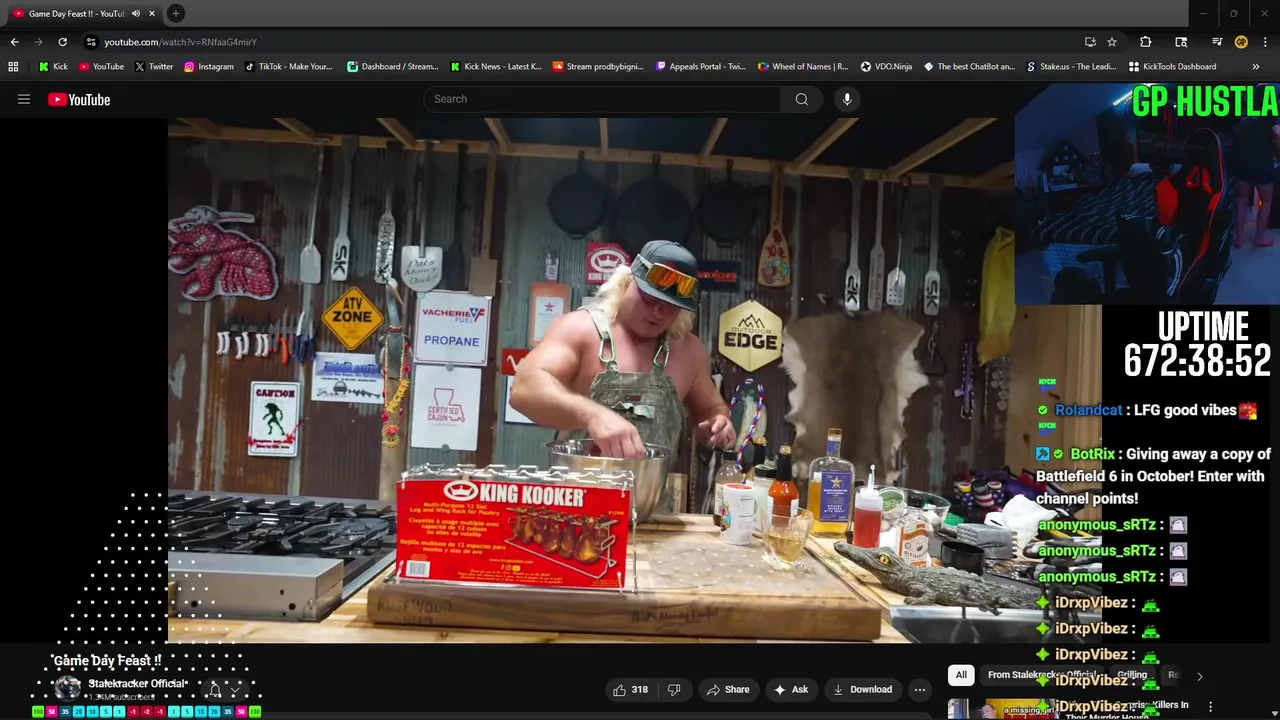Screen dimensions: 1280x720
Task: Open Stalekracker Official channel name link
Action: pyautogui.click(x=137, y=684)
